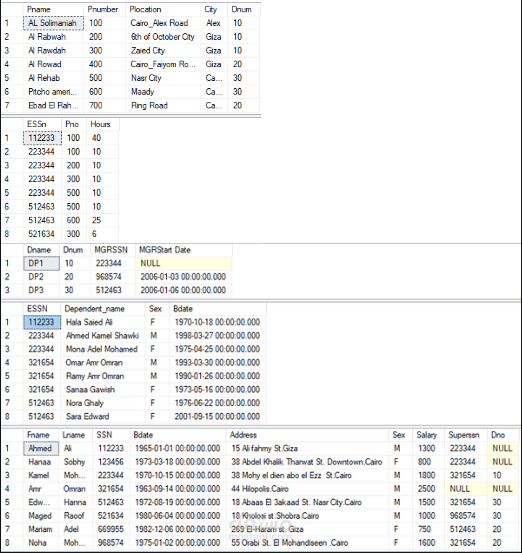The image size is (522, 553).
Task: Select the NULL Superssn cell for Amr
Action: 466,489
